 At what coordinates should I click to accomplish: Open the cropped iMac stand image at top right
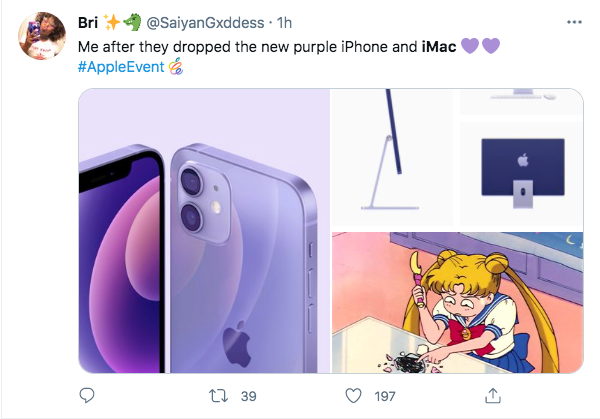point(521,101)
